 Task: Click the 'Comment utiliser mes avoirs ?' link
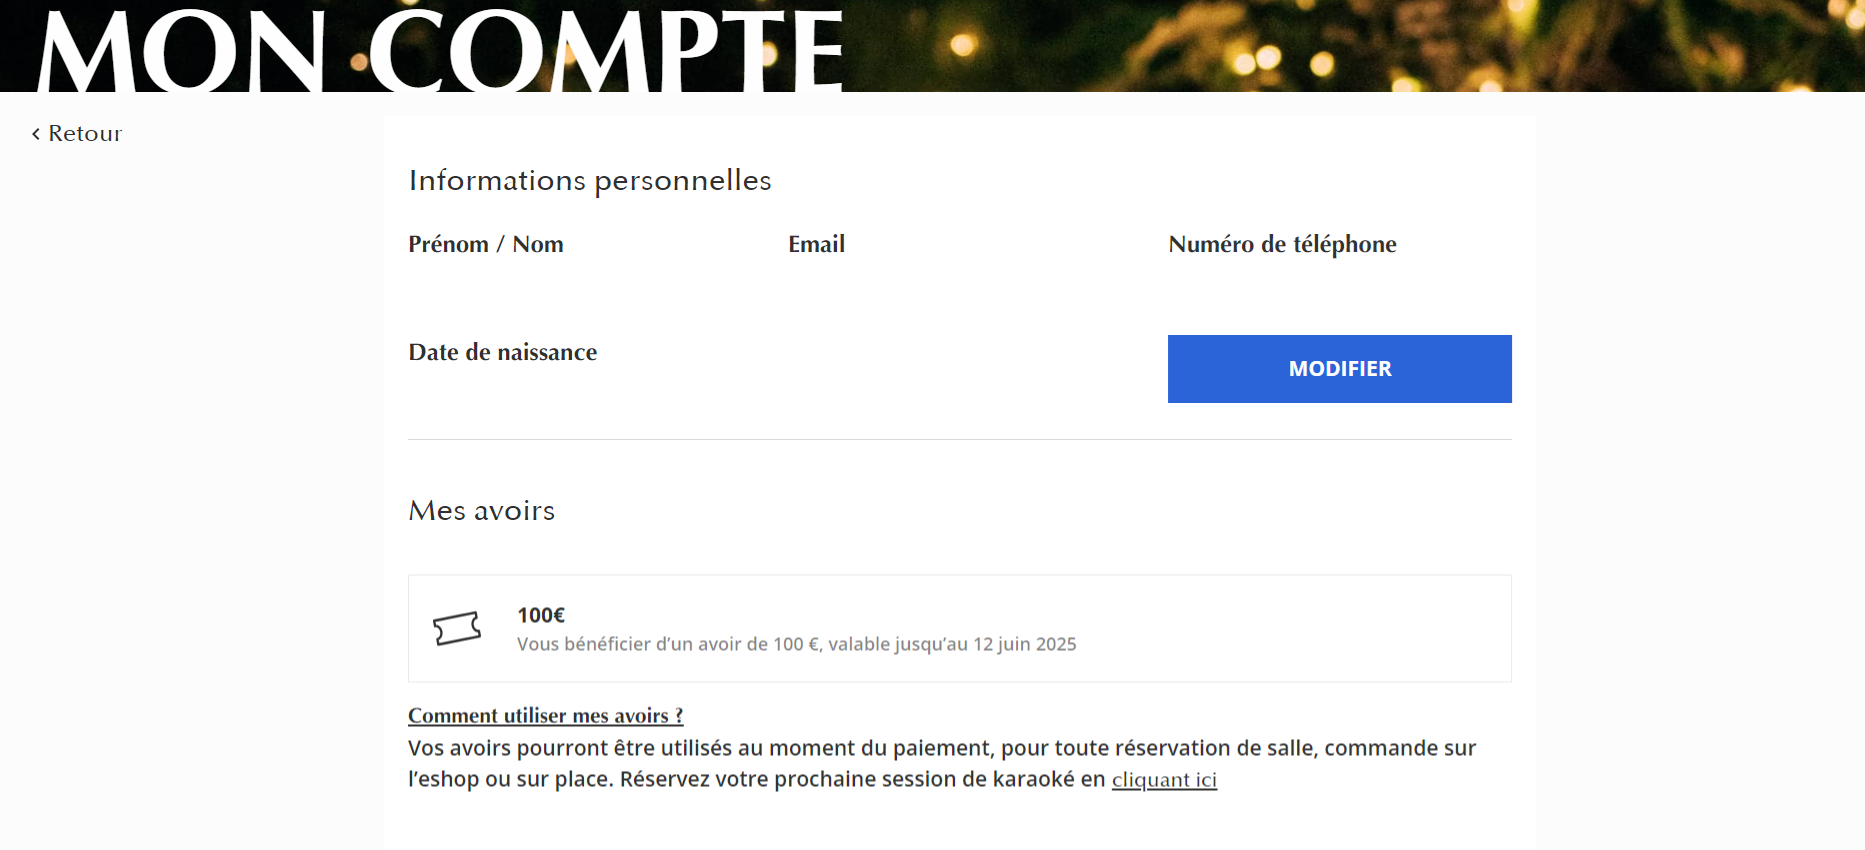click(x=546, y=716)
